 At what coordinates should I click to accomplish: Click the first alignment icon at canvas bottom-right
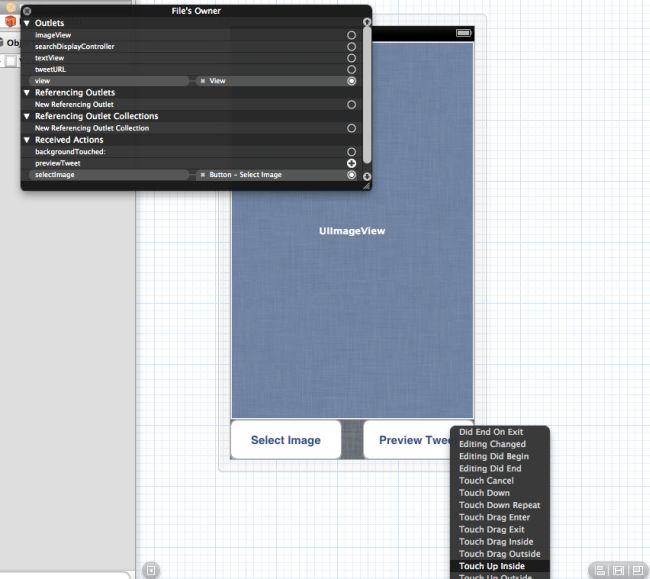click(x=600, y=571)
